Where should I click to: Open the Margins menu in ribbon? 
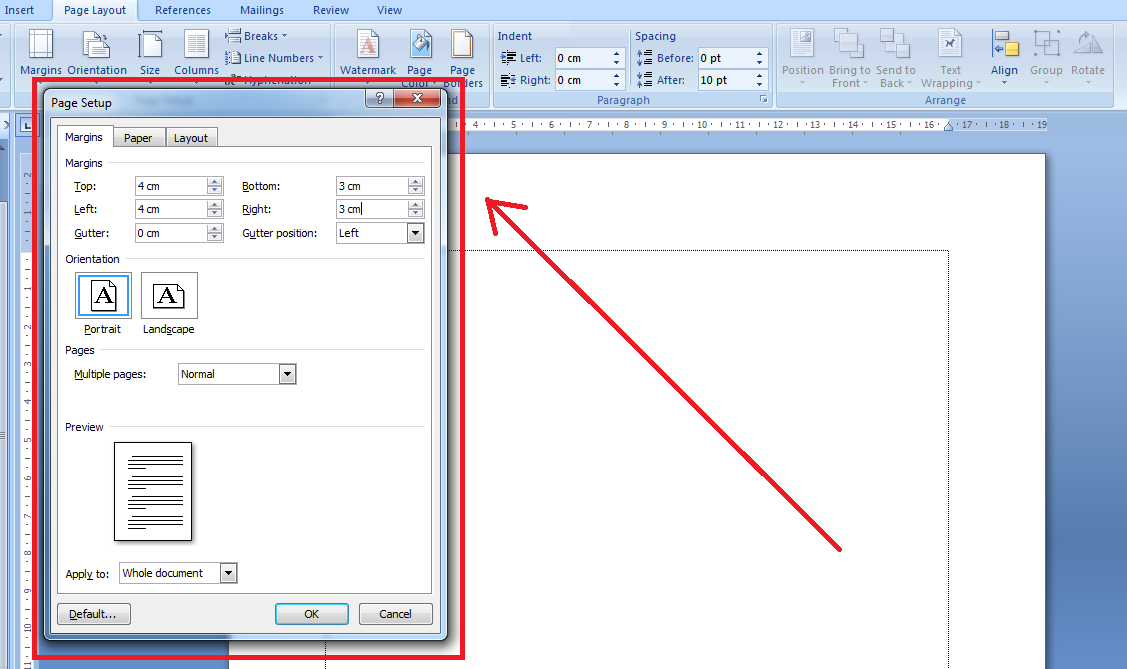point(40,52)
